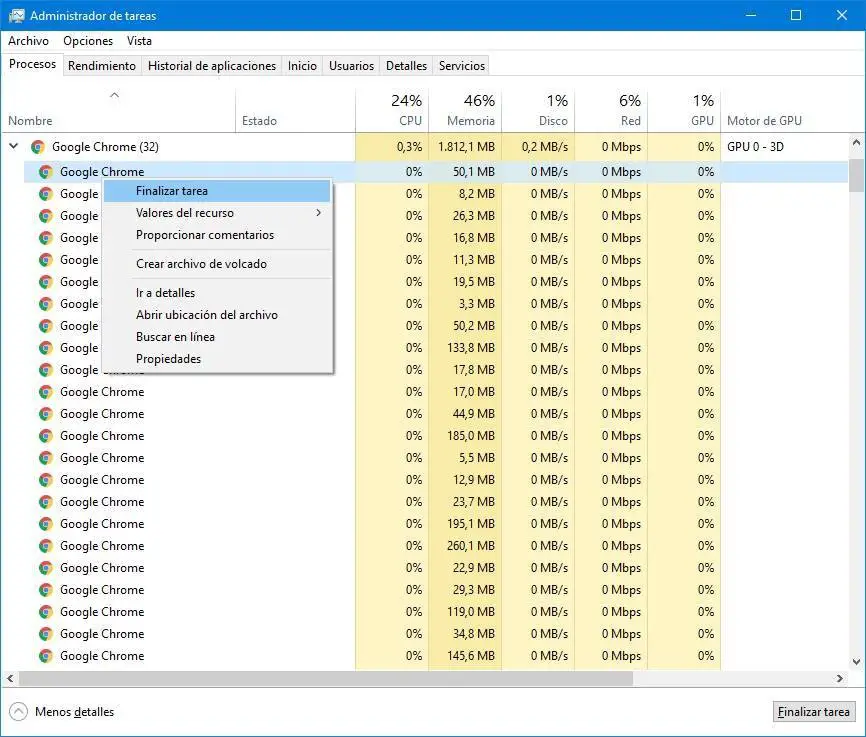Click the vertical scrollbar down arrow
This screenshot has width=866, height=737.
(857, 661)
